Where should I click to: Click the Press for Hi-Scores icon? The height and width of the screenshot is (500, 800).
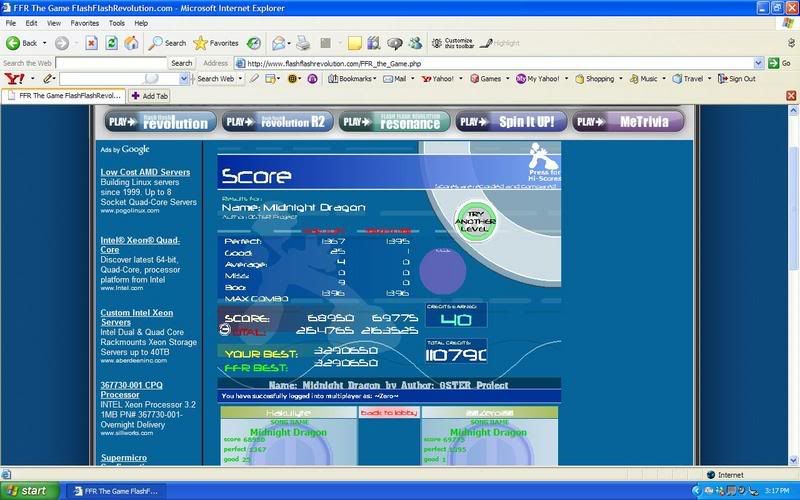point(546,157)
